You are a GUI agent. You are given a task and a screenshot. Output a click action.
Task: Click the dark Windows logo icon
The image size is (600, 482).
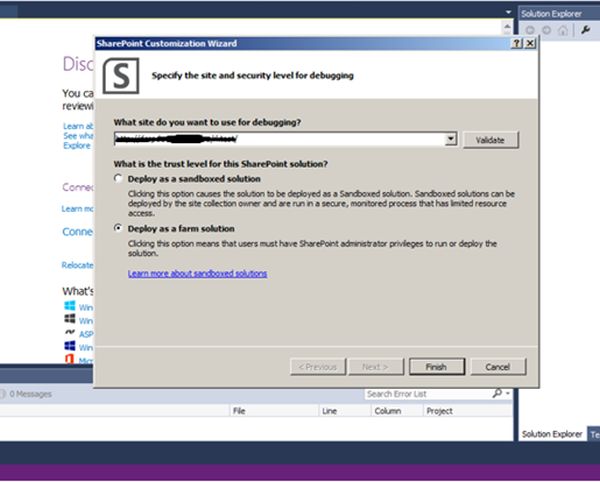[70, 319]
